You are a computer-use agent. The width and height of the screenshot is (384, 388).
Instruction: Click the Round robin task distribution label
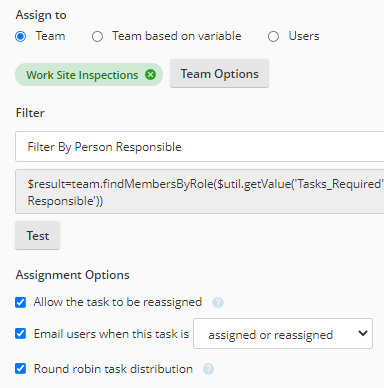[113, 369]
